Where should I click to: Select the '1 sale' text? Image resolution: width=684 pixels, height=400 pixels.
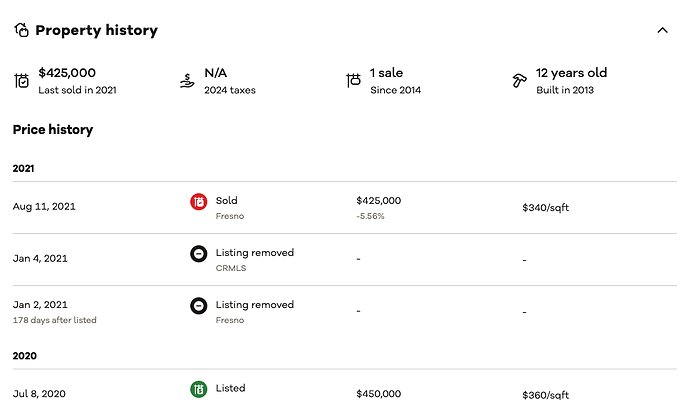(x=386, y=73)
